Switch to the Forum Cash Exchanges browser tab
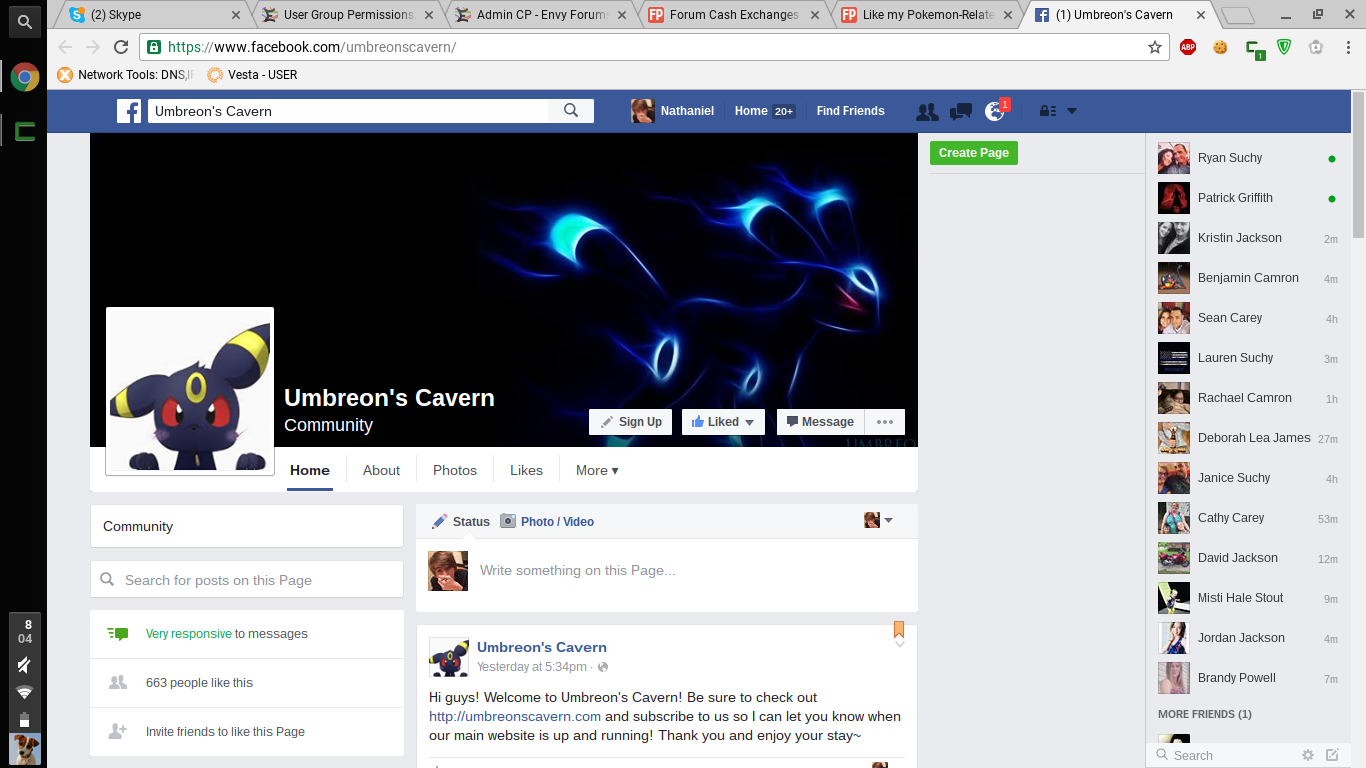The image size is (1366, 768). pyautogui.click(x=734, y=15)
